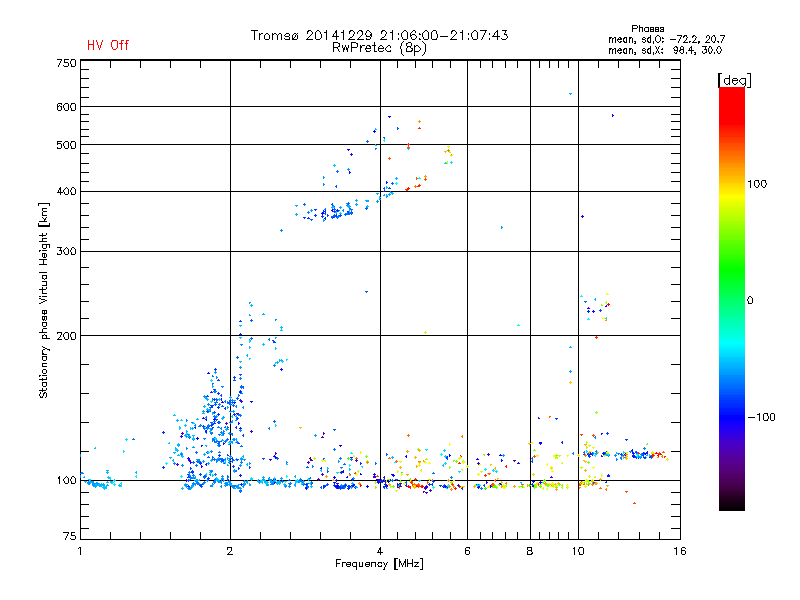The width and height of the screenshot is (800, 600).
Task: Click the Stationary phase Virtual Height axis title
Action: tap(44, 301)
